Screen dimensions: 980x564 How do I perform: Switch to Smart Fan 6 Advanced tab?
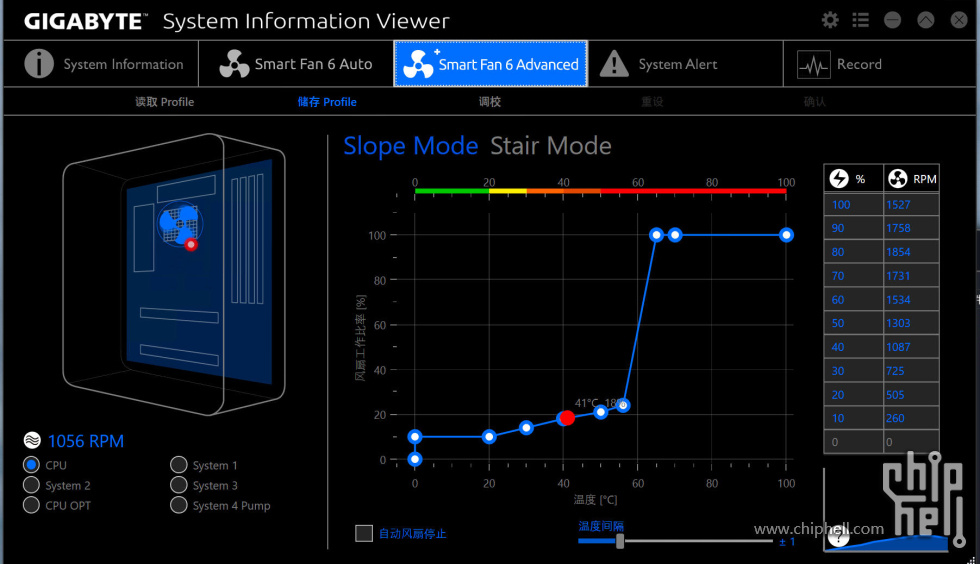coord(491,64)
